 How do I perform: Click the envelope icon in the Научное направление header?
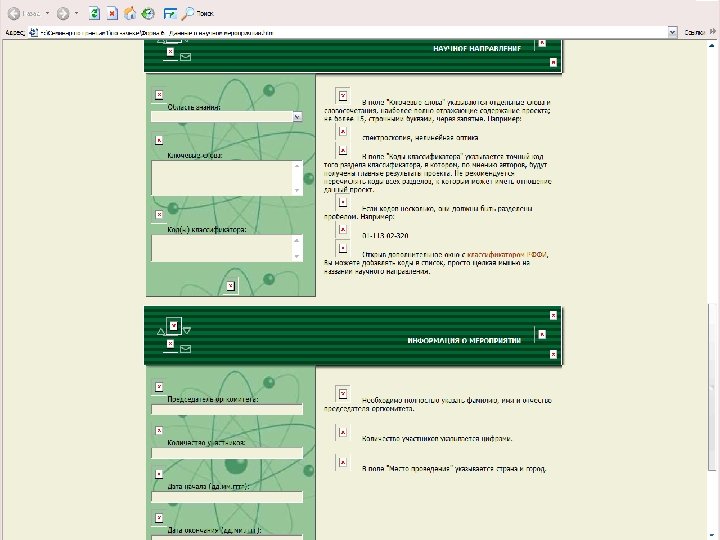pos(186,57)
